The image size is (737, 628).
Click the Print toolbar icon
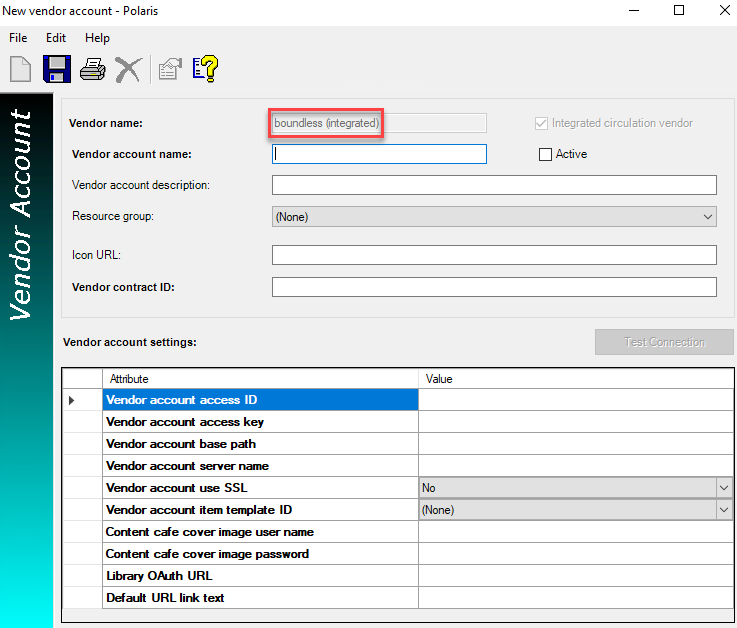(93, 69)
